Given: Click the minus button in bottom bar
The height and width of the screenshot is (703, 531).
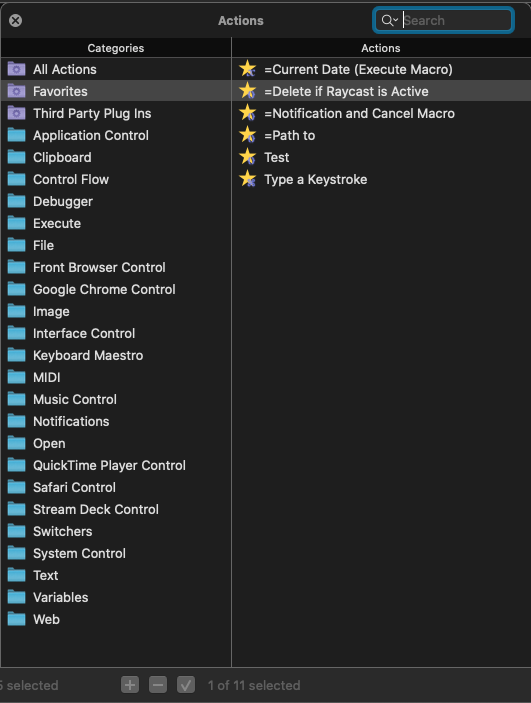Looking at the screenshot, I should [x=158, y=685].
